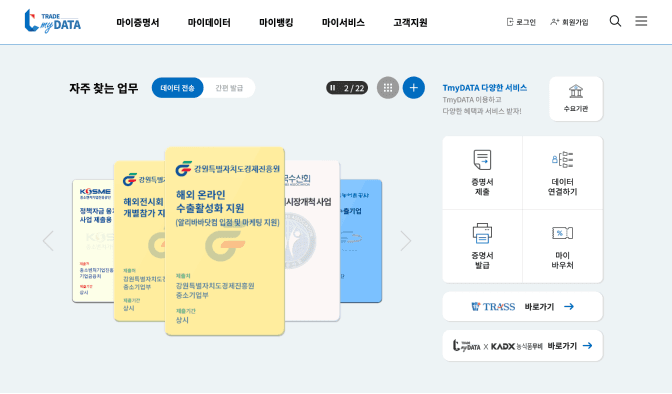This screenshot has width=672, height=394.
Task: Open the 고객지원 menu
Action: click(410, 22)
